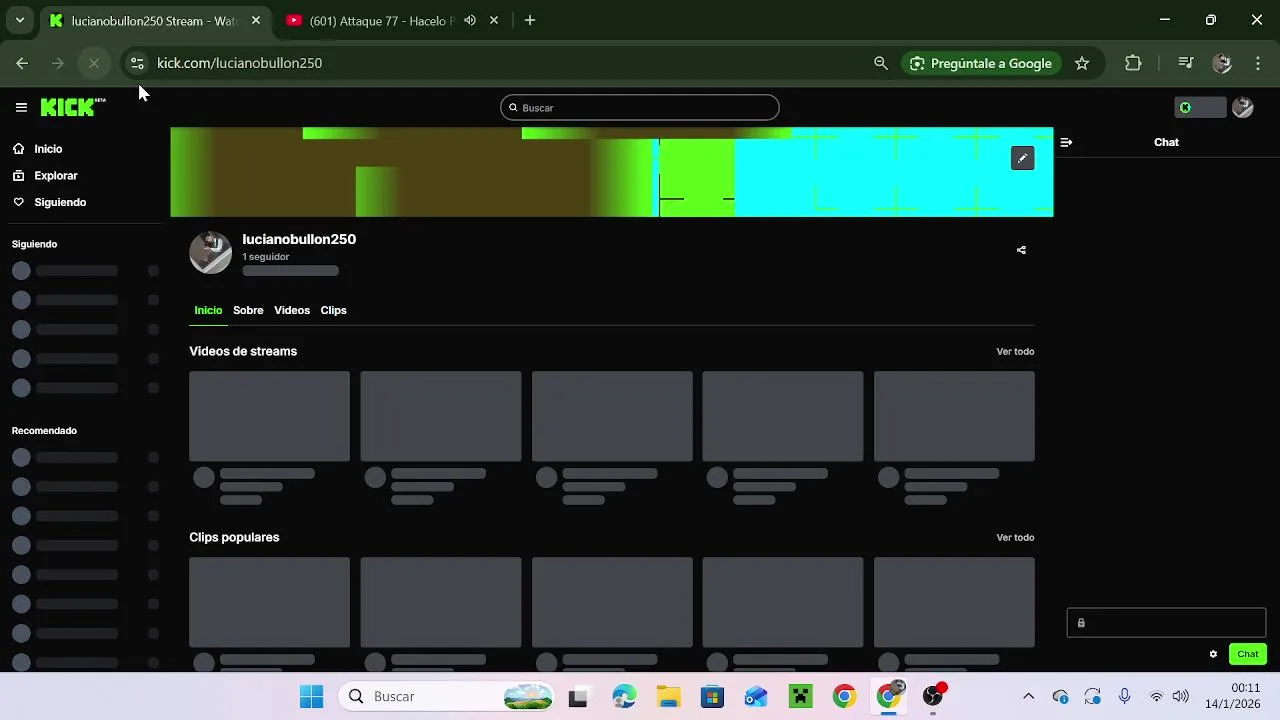Click the lucianobullon250 channel name
This screenshot has width=1280, height=720.
(x=299, y=239)
